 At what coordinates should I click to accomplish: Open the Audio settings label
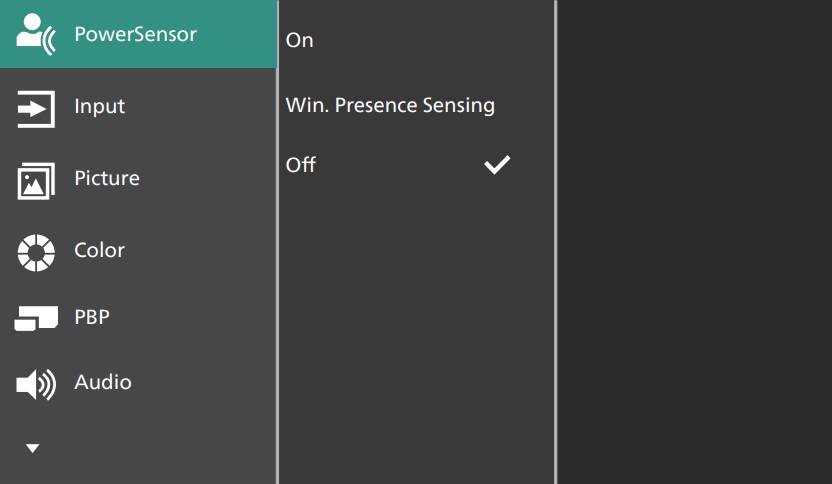click(102, 383)
